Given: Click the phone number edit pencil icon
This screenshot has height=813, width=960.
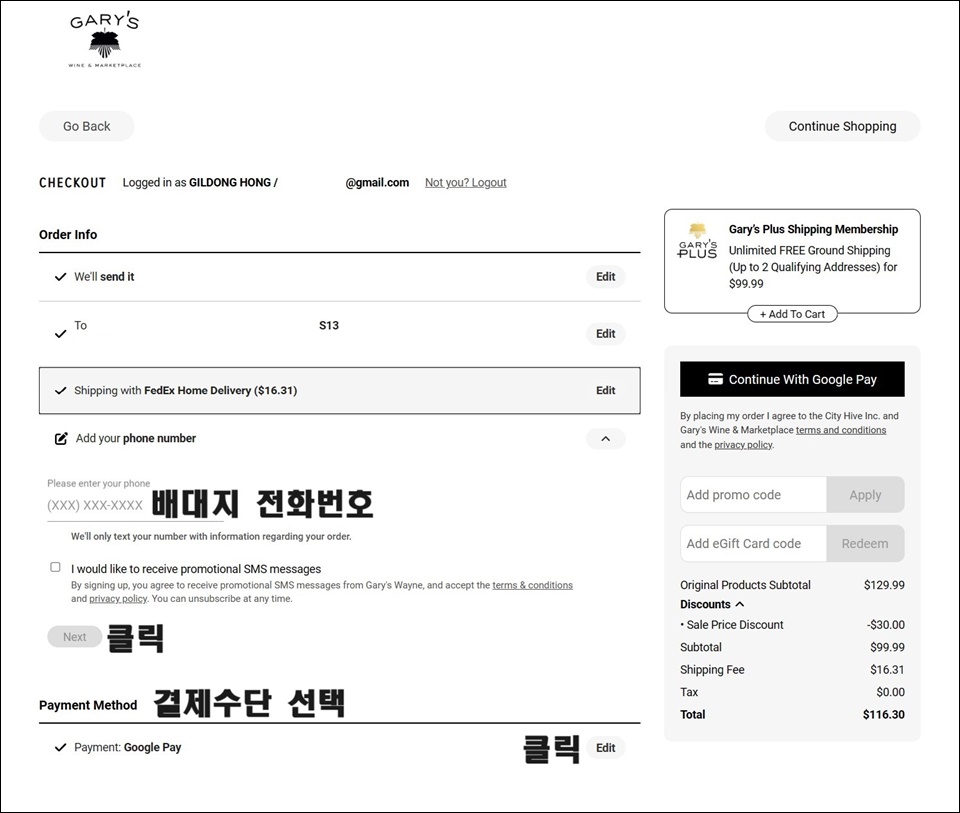Looking at the screenshot, I should tap(61, 438).
